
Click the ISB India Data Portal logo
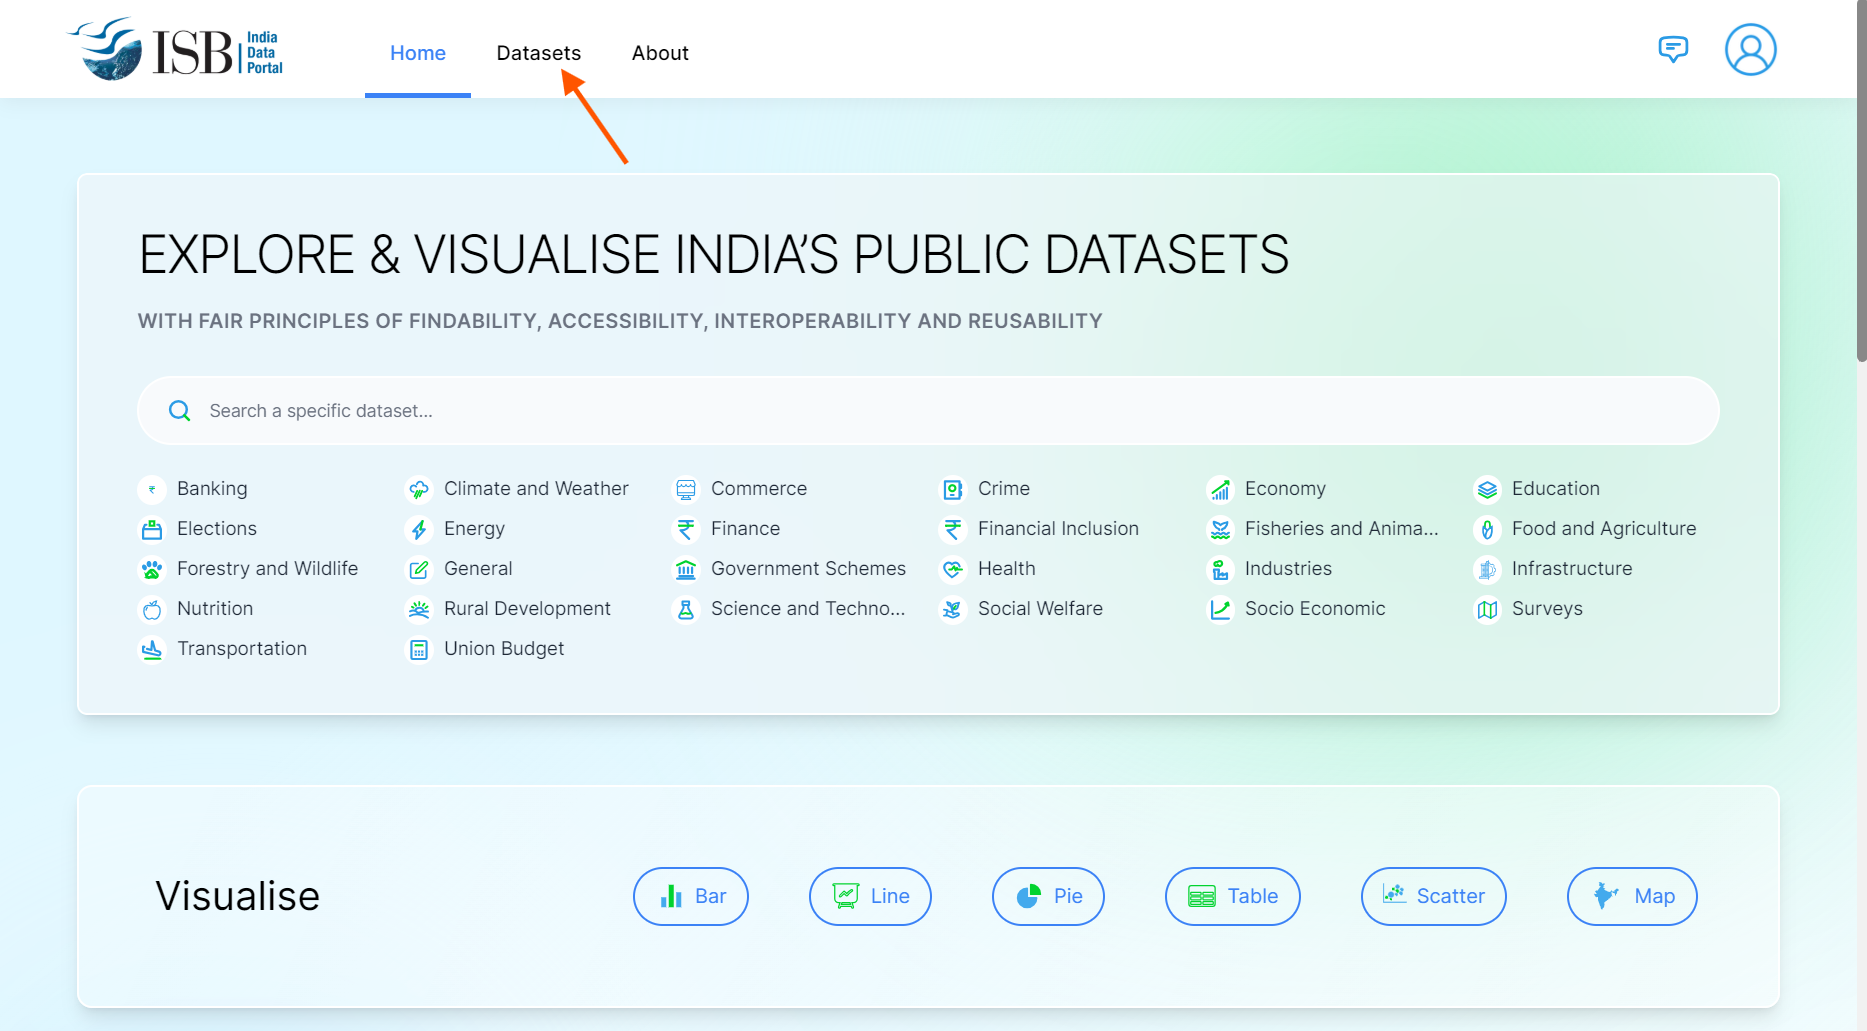tap(176, 50)
